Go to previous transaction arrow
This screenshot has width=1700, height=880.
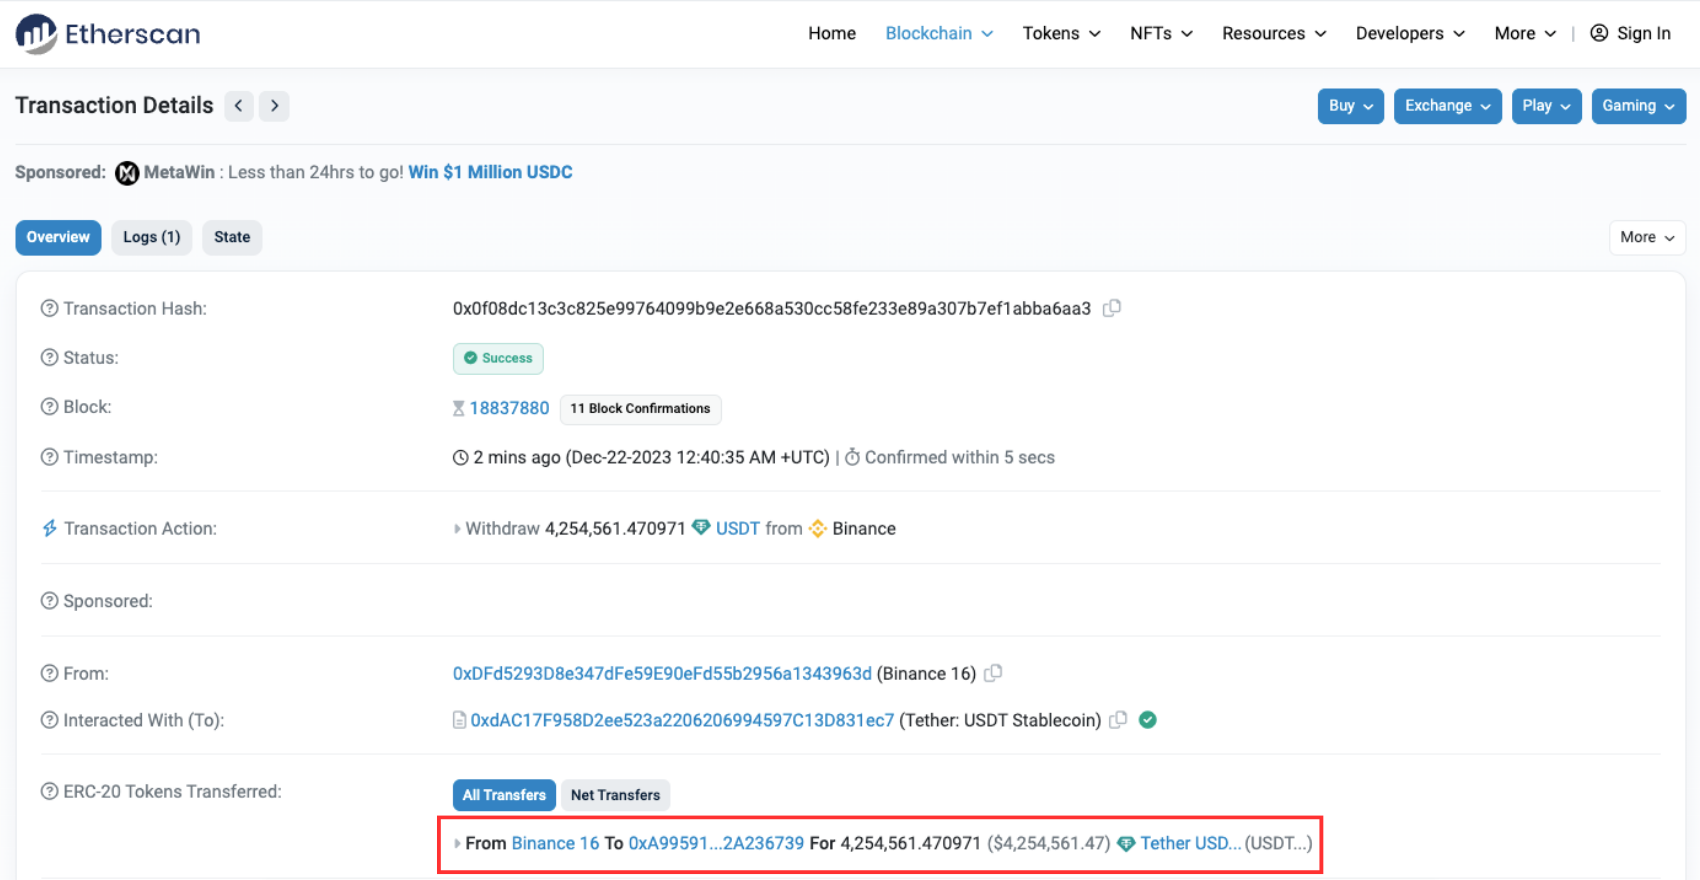tap(238, 106)
